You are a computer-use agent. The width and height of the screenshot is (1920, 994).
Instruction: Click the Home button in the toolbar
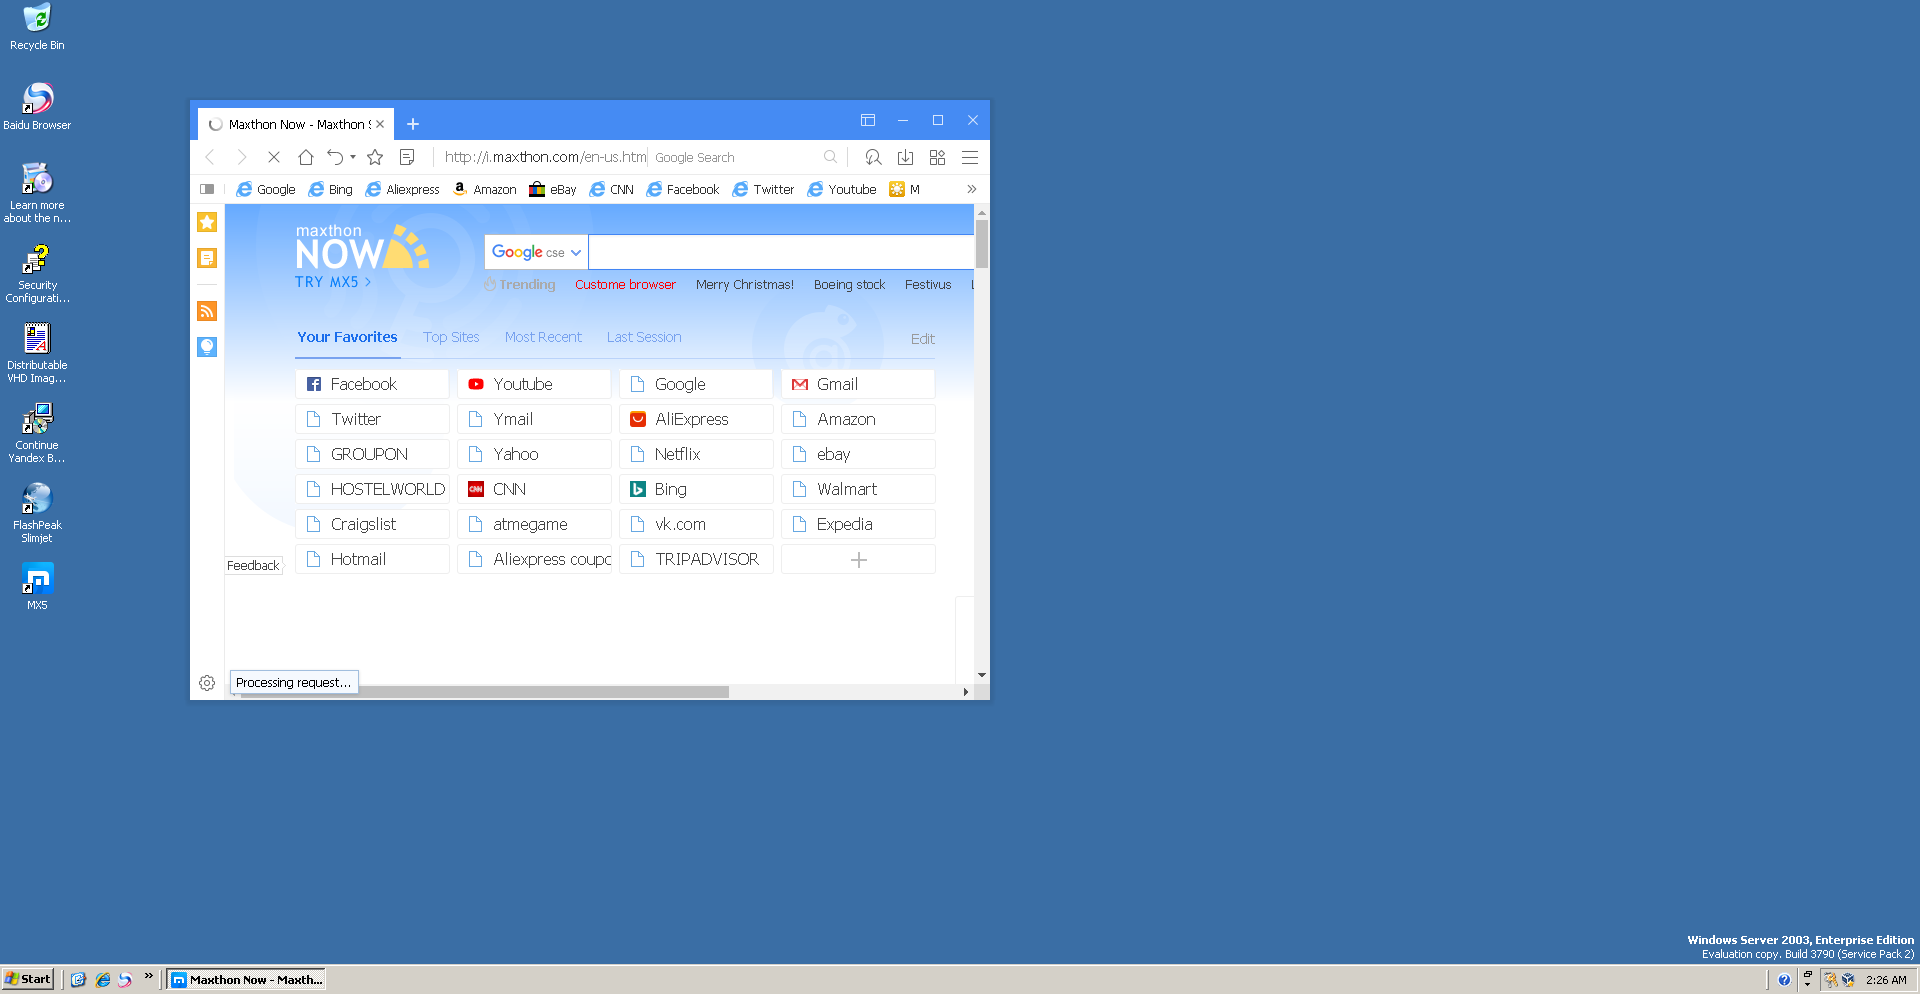(x=306, y=157)
